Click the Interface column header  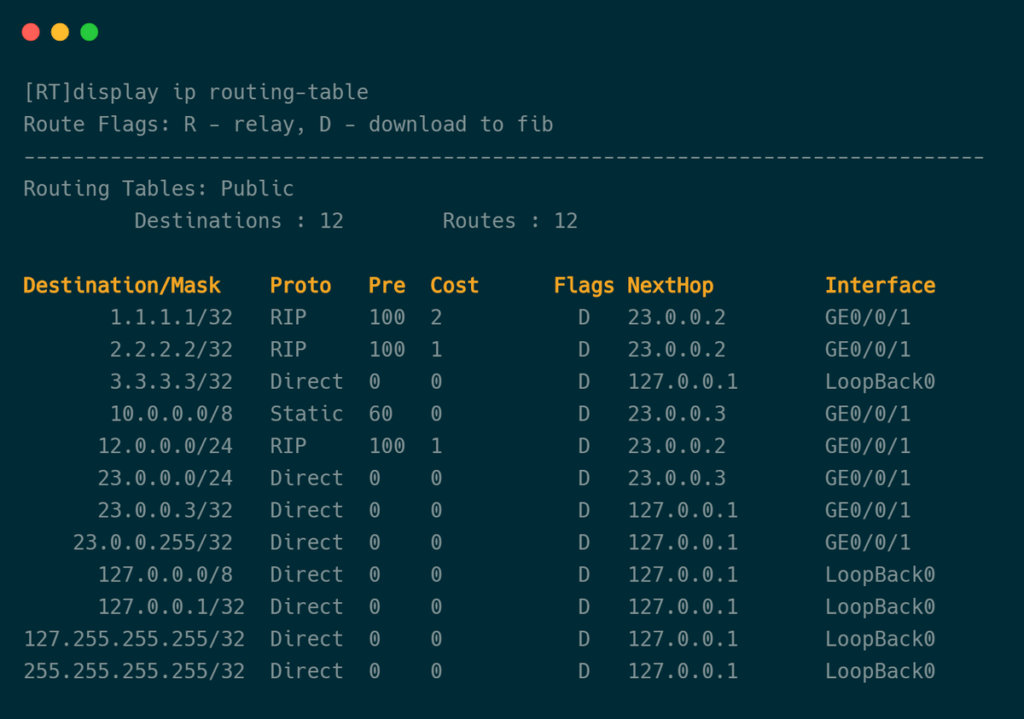tap(880, 286)
